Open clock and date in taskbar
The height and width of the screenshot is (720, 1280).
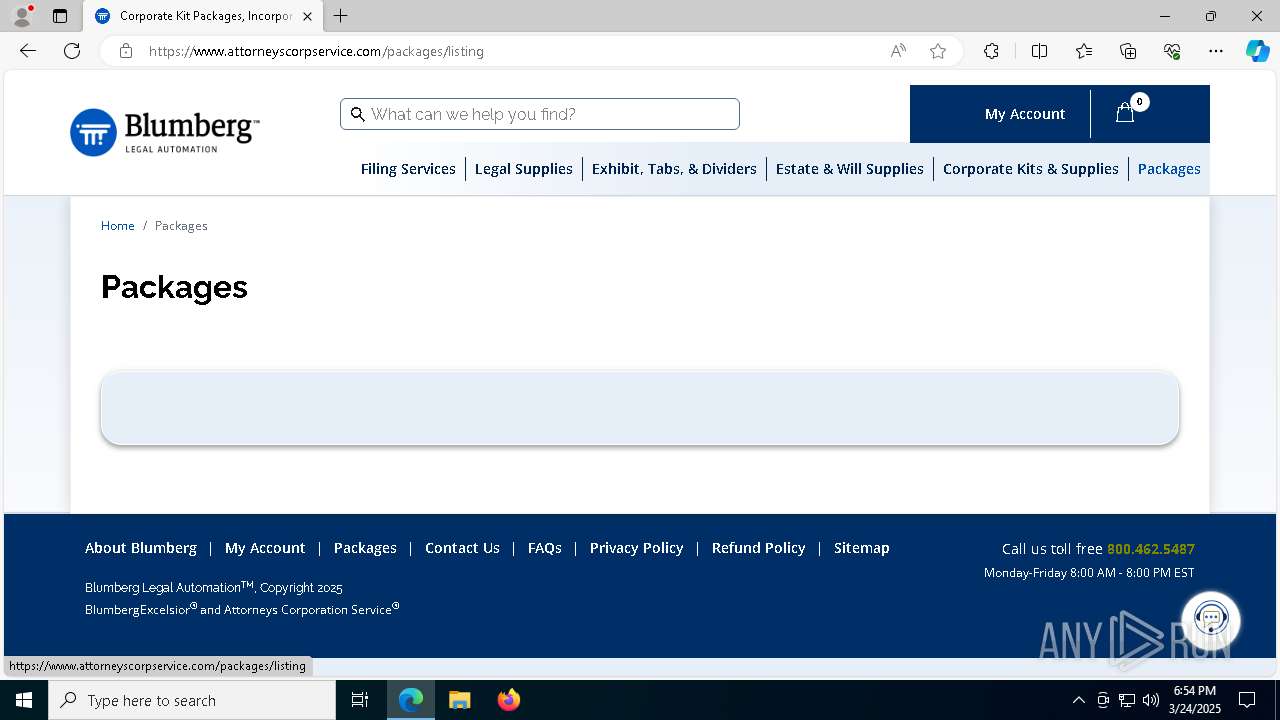[x=1196, y=700]
